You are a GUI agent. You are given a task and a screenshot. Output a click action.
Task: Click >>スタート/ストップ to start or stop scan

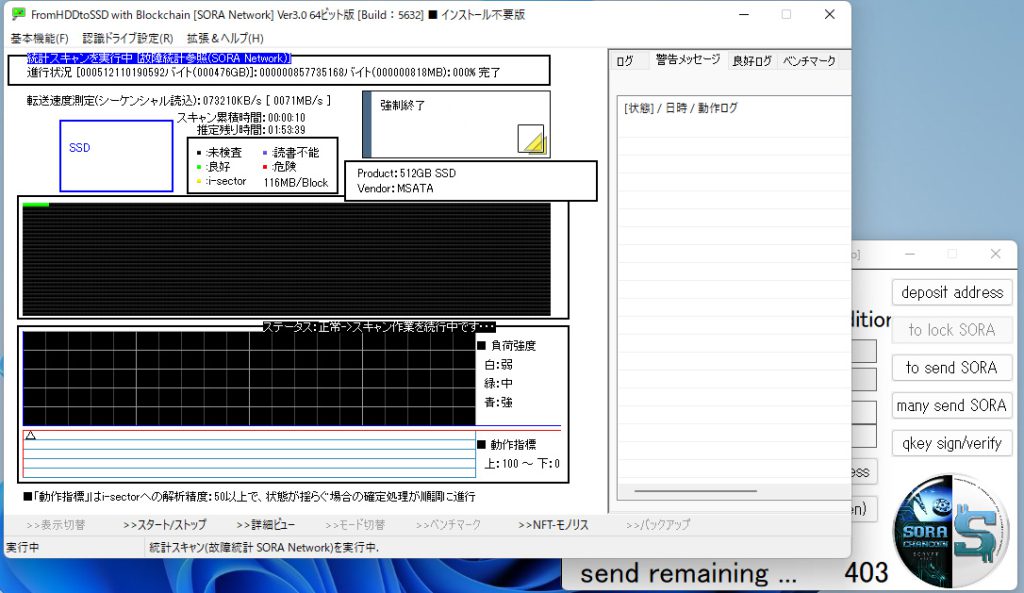pos(165,524)
